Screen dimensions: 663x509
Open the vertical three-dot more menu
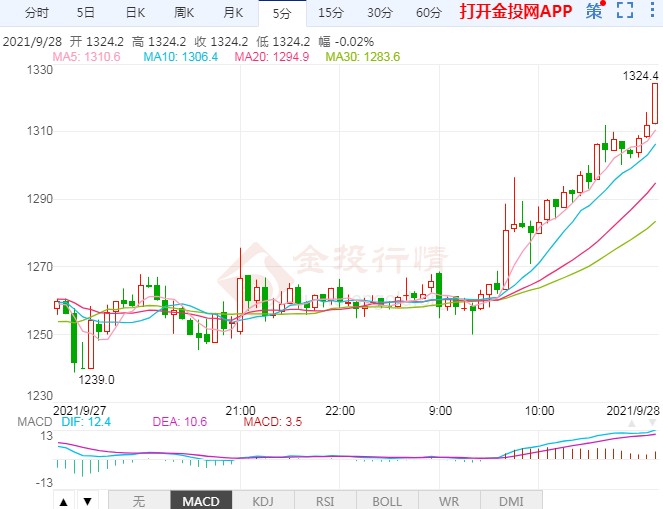coord(651,12)
